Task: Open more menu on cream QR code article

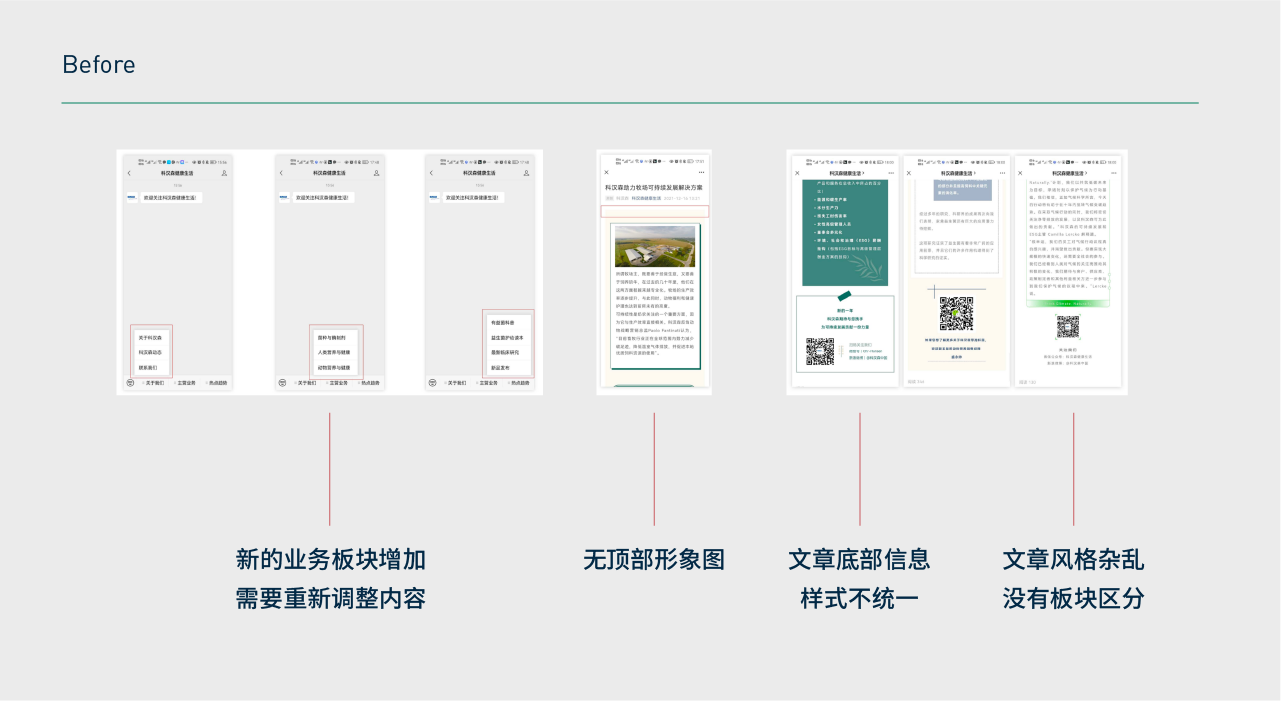Action: click(x=1002, y=173)
